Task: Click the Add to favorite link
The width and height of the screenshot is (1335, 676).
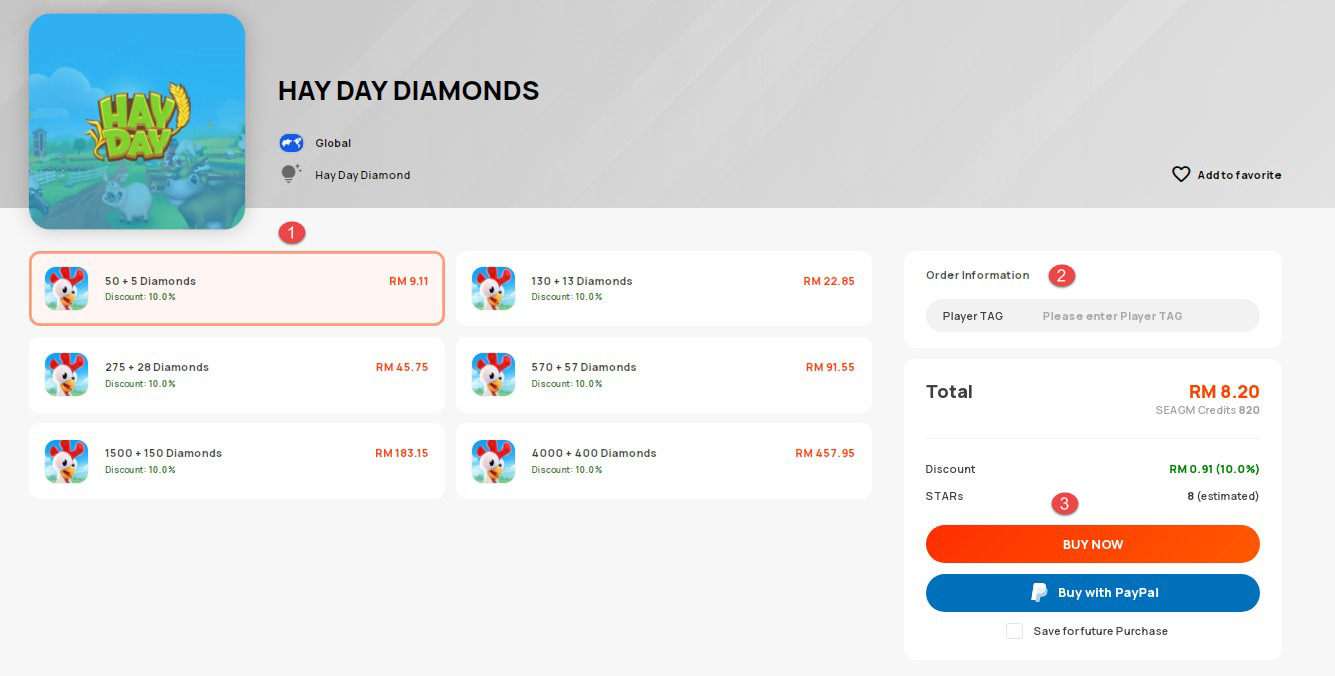Action: point(1226,174)
